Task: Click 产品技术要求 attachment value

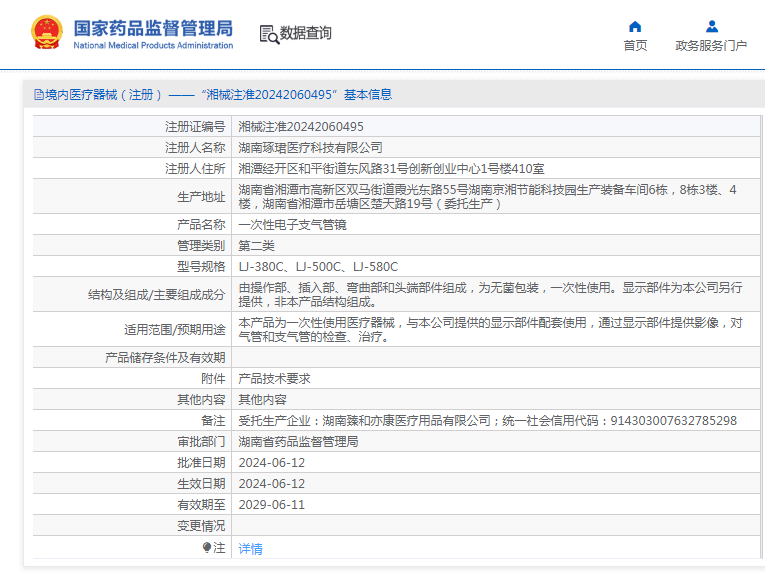Action: tap(274, 379)
